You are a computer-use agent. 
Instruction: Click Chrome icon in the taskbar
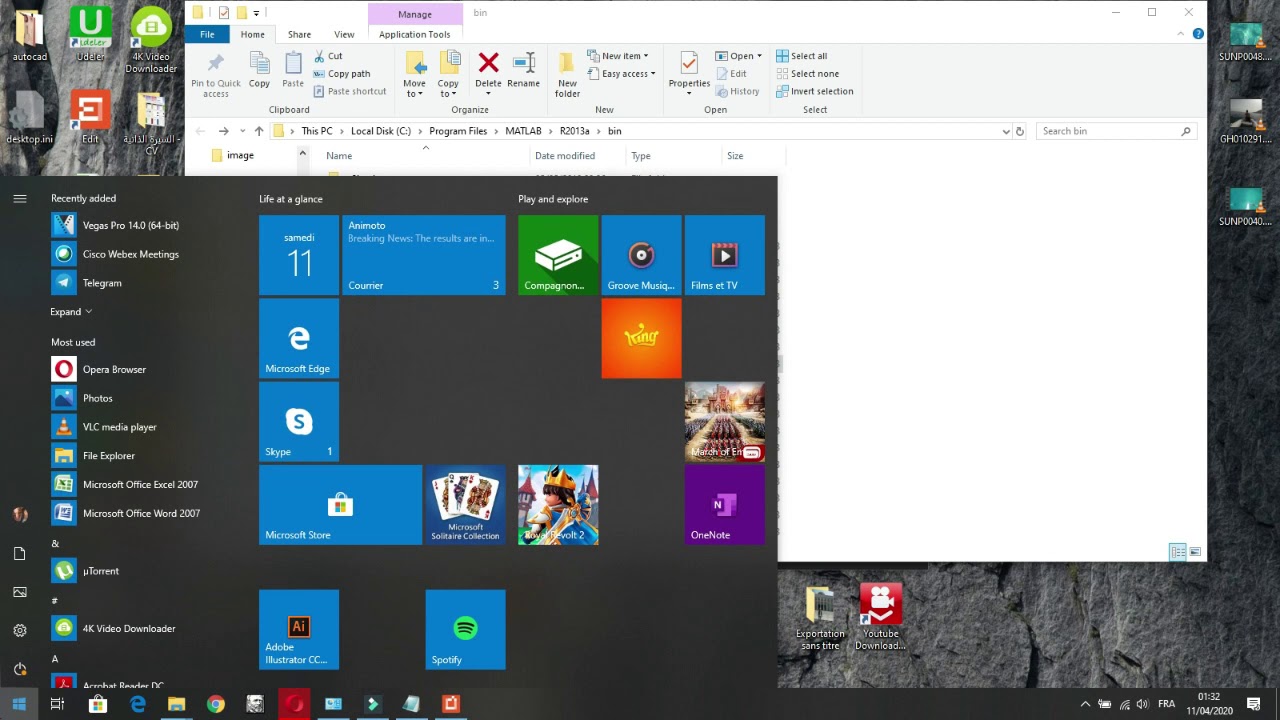pyautogui.click(x=215, y=704)
